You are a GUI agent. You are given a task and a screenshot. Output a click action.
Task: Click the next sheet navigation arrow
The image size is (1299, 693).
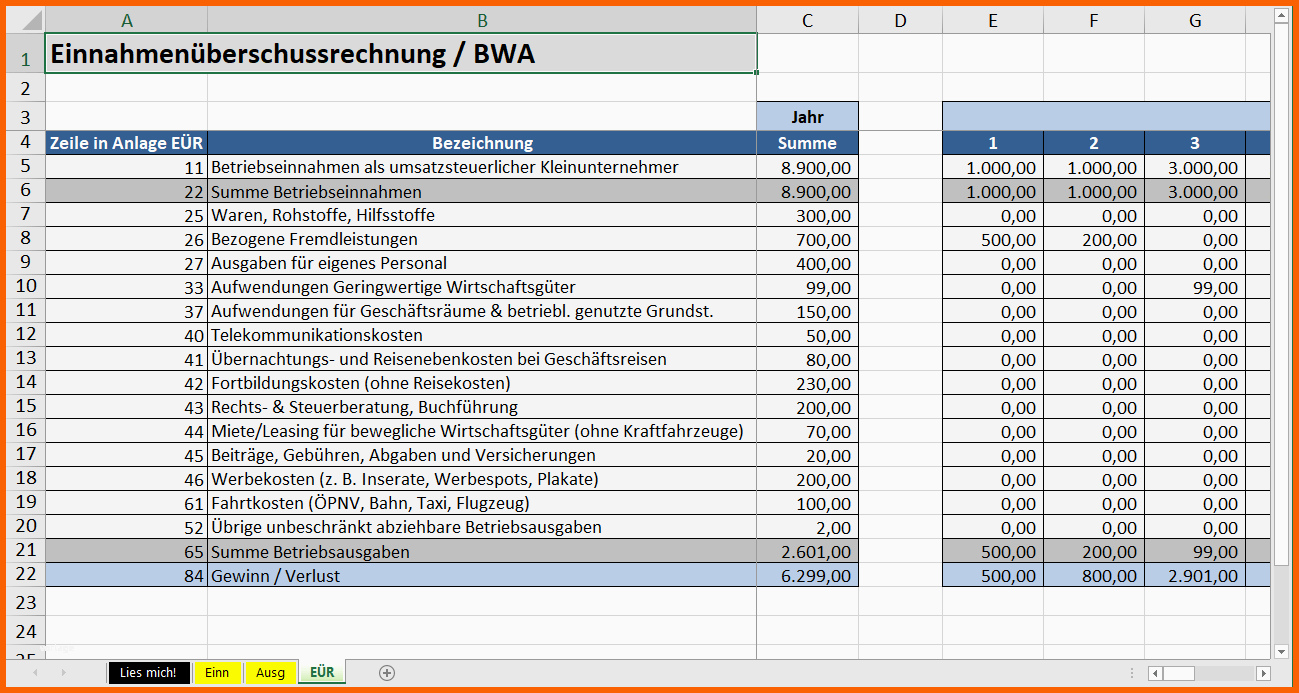tap(63, 673)
